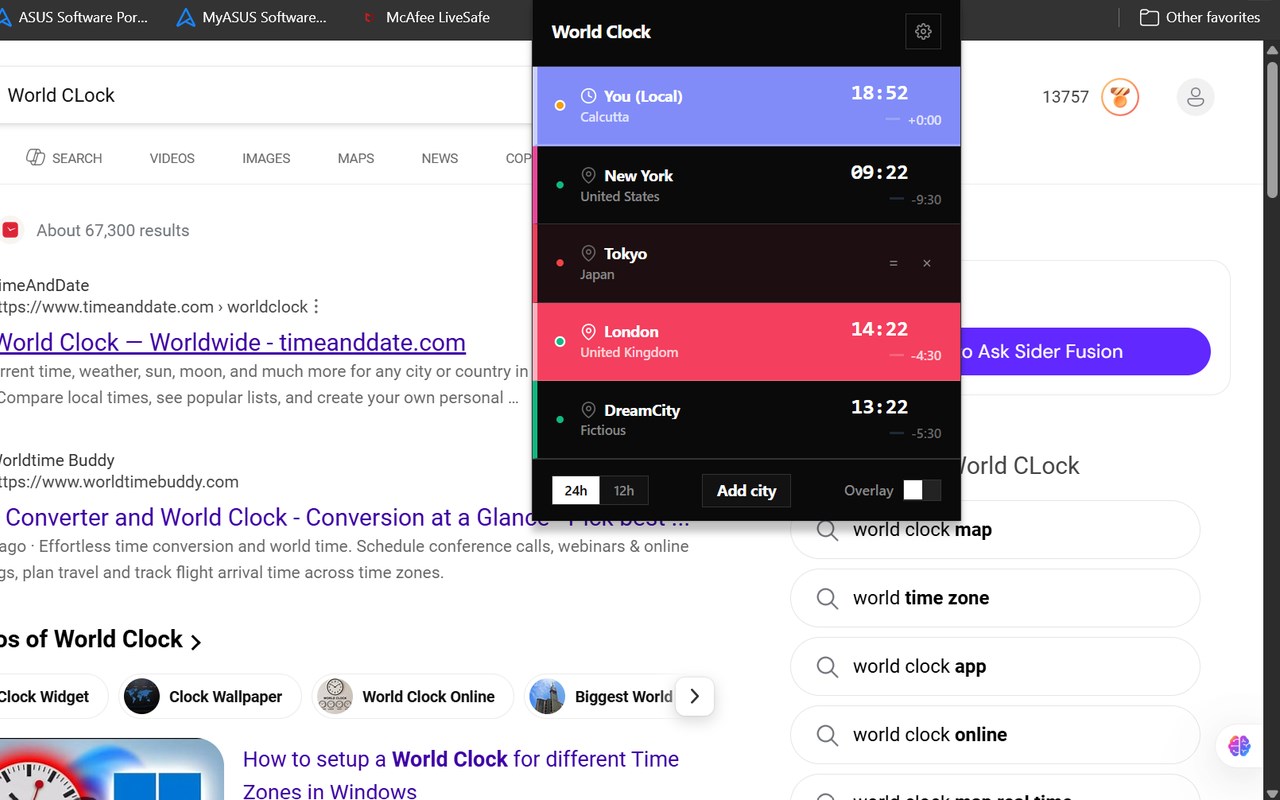Image resolution: width=1280 pixels, height=800 pixels.
Task: Click London's 14:22 time
Action: 880,328
